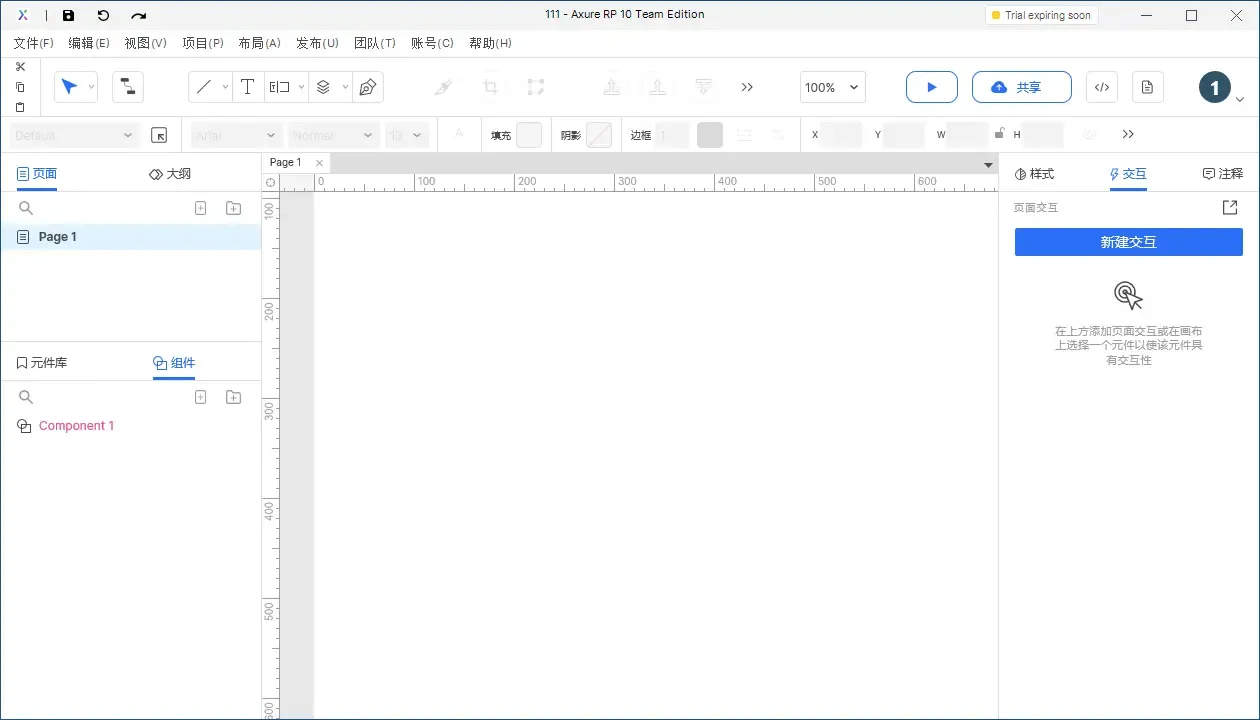This screenshot has width=1260, height=720.
Task: Select the Connector tool
Action: click(x=128, y=87)
